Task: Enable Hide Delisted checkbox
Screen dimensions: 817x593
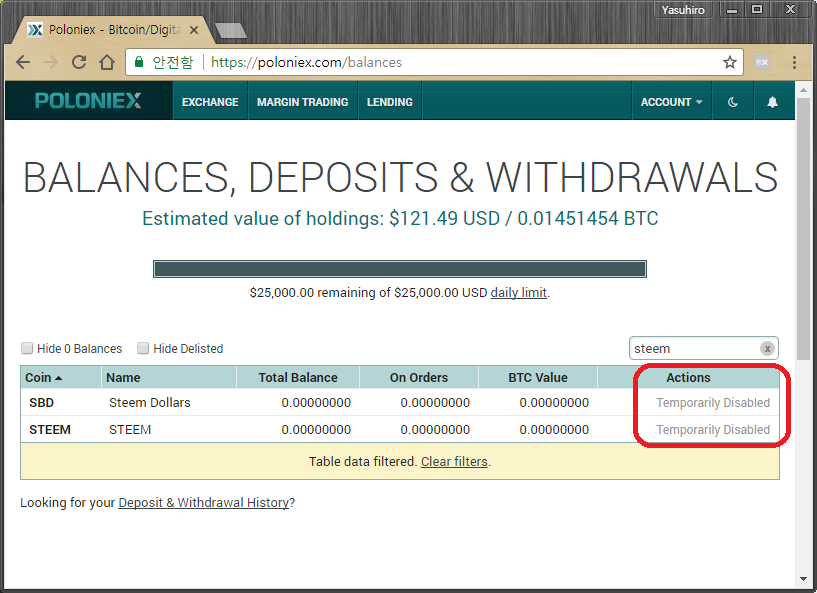Action: click(x=143, y=348)
